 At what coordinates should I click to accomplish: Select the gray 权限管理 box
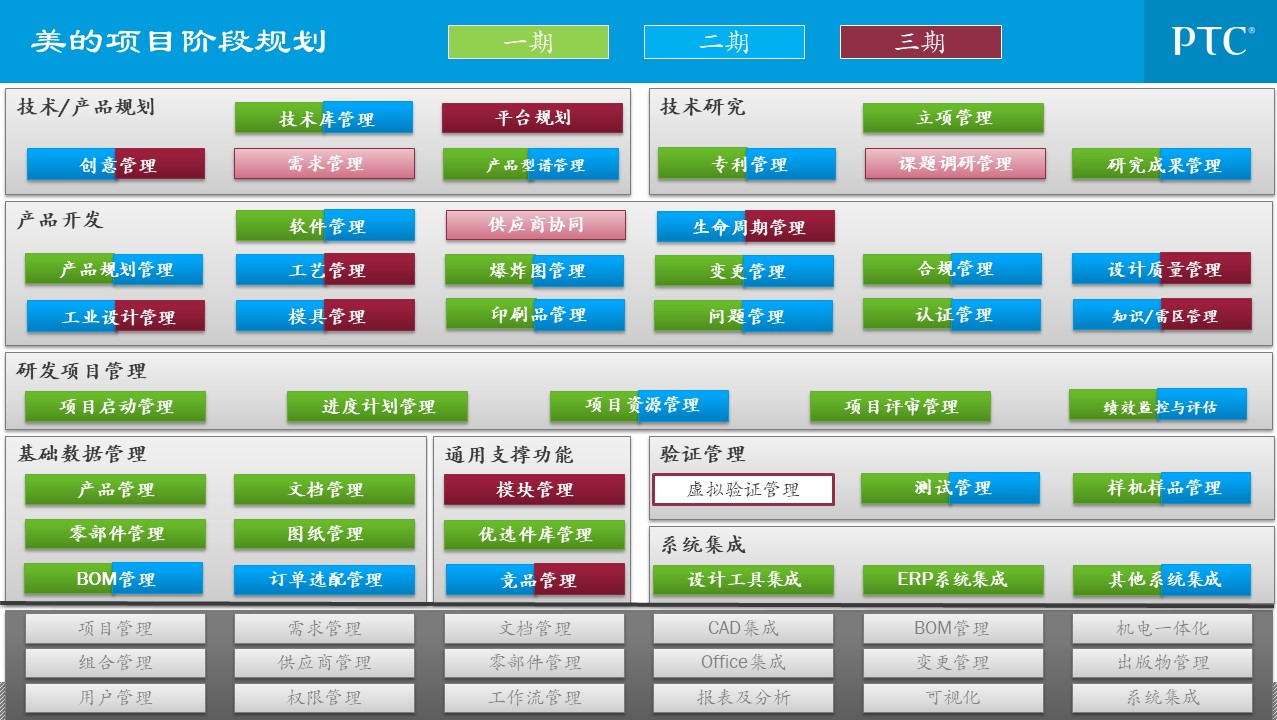[324, 697]
